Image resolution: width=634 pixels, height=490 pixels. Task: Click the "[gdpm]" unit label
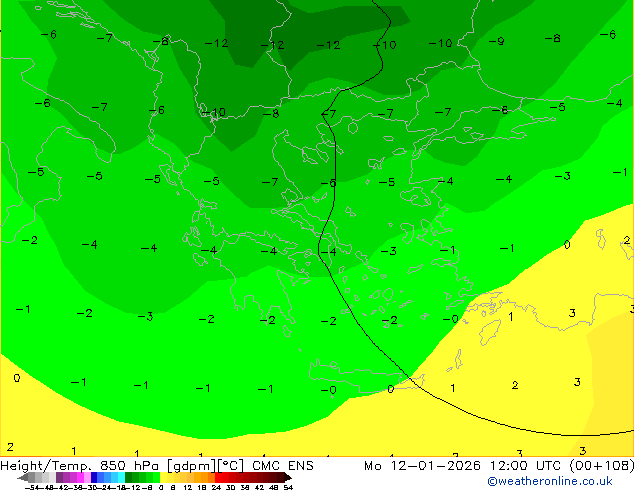tap(192, 466)
